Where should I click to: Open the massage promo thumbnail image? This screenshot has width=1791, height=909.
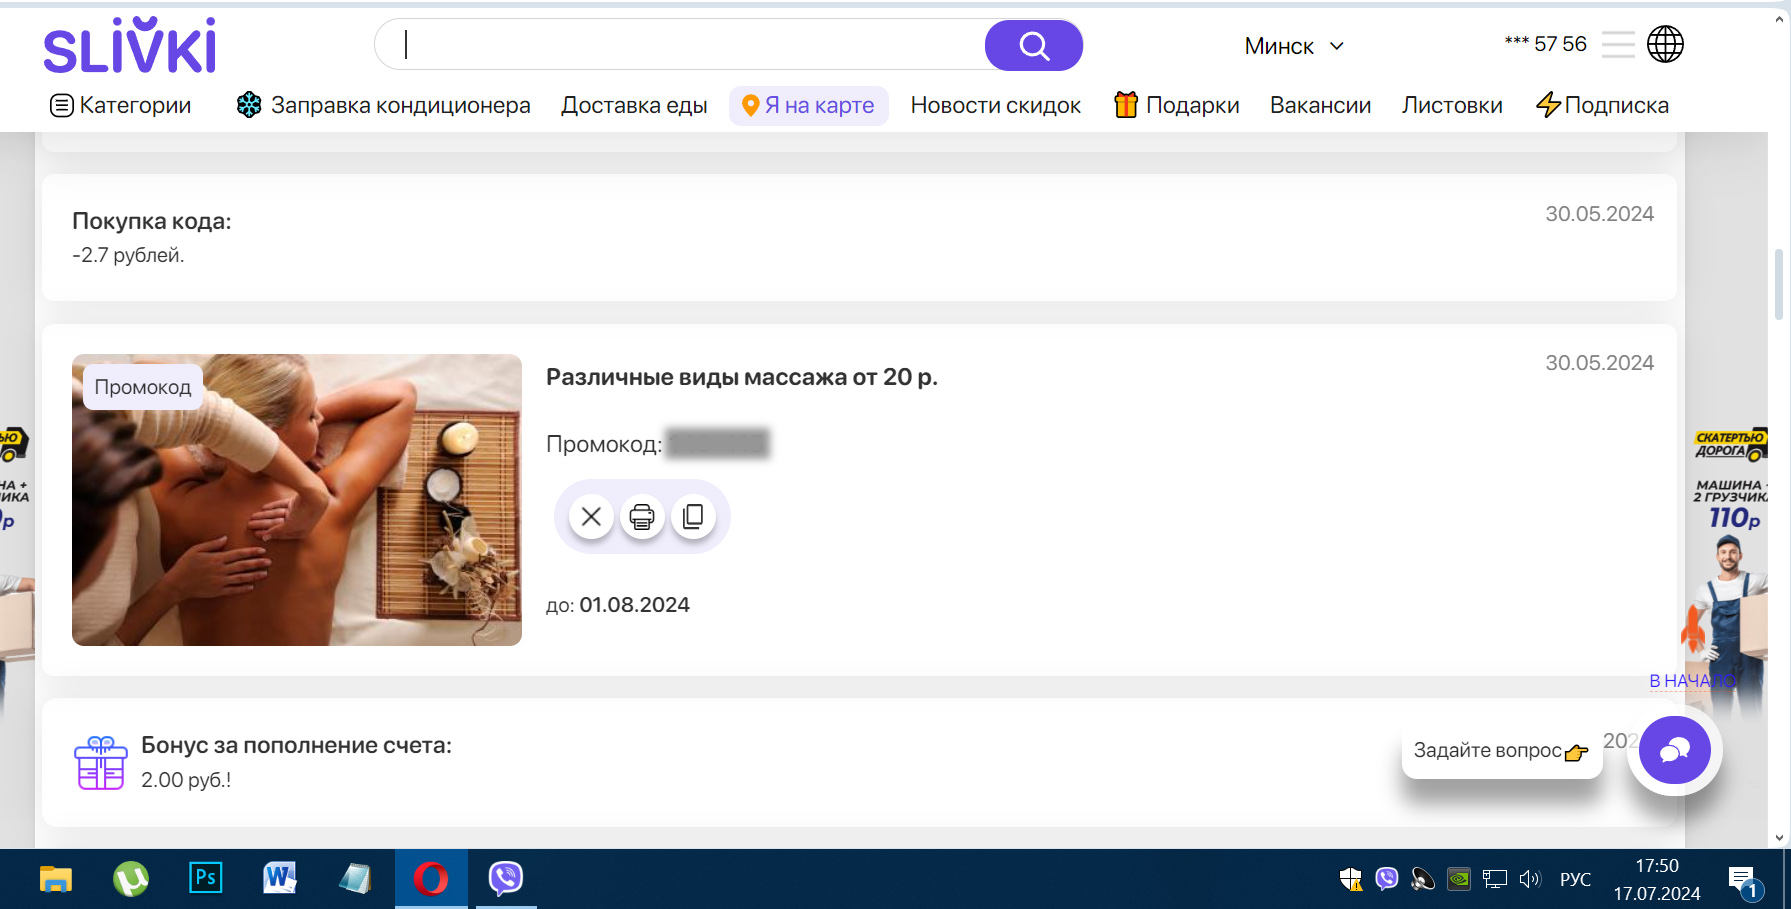tap(297, 500)
